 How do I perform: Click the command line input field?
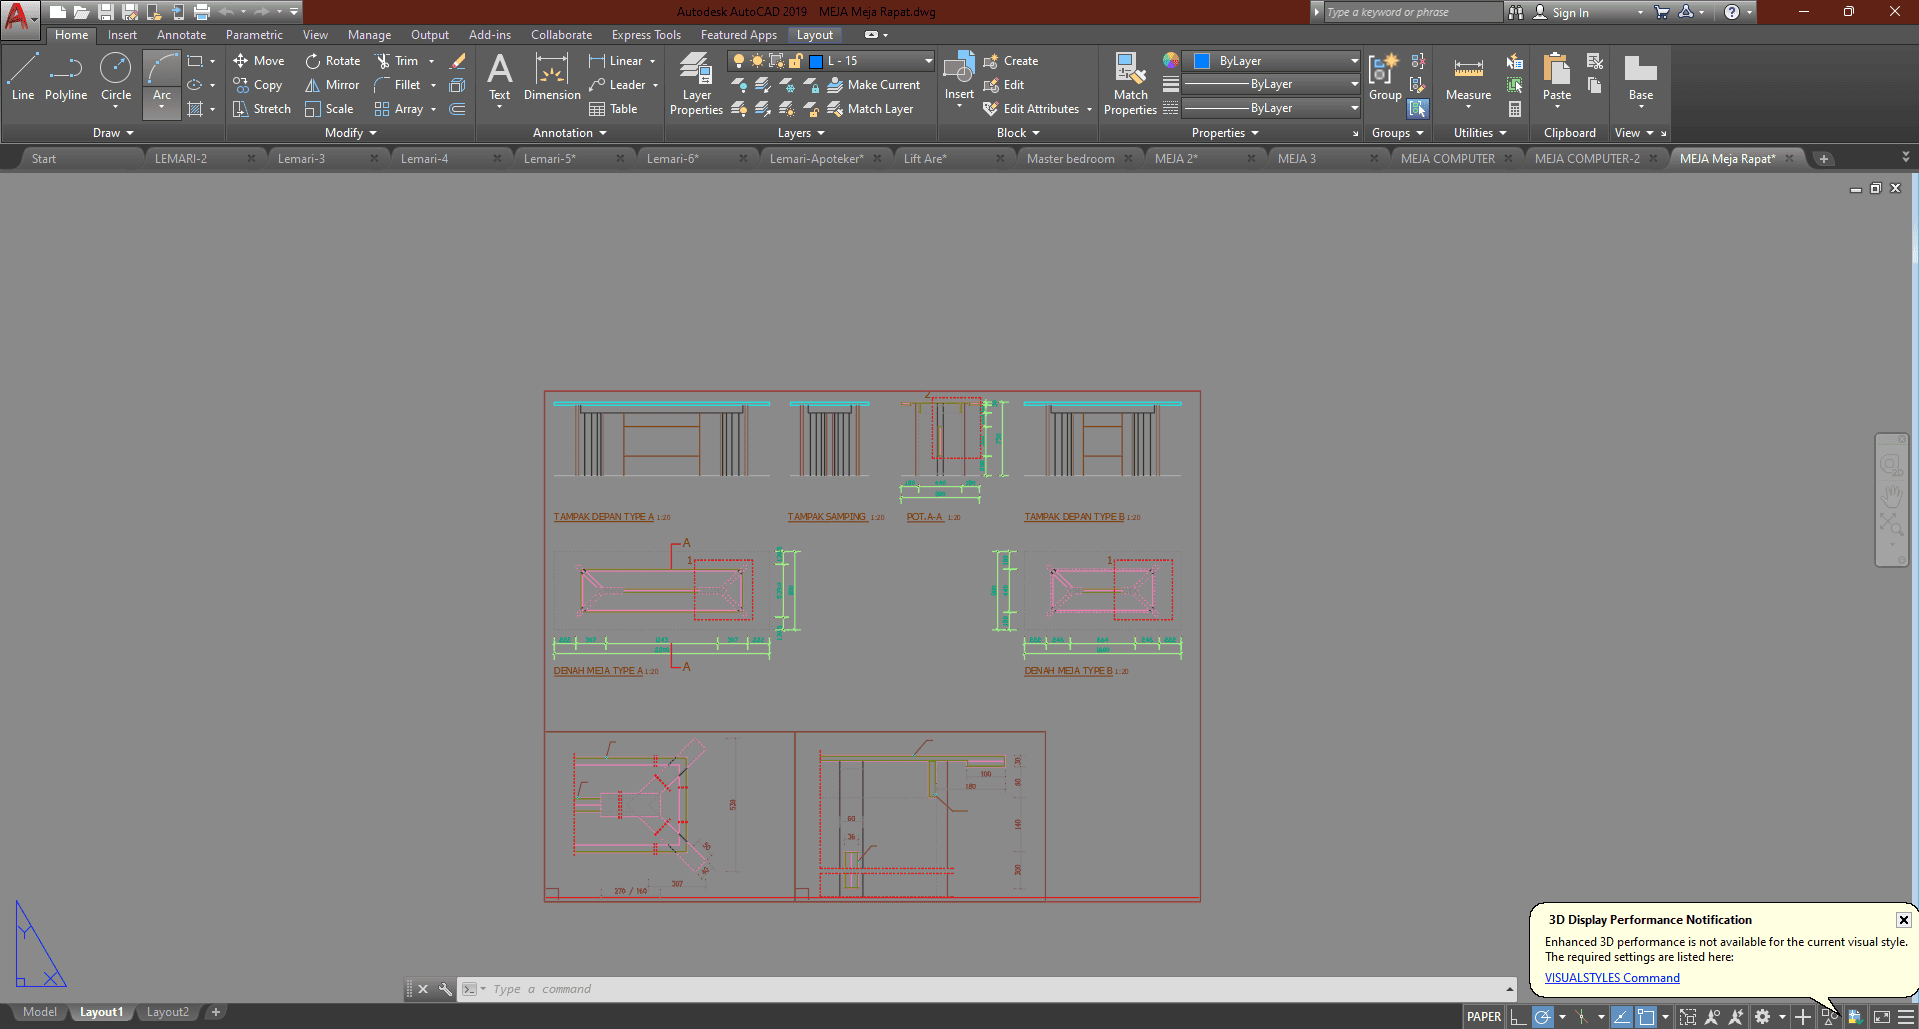click(x=990, y=989)
